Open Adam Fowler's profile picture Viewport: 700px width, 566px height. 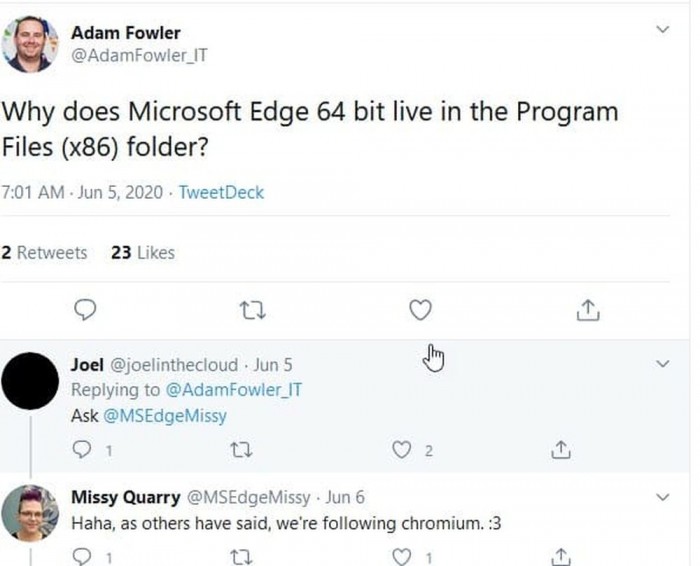[x=30, y=44]
